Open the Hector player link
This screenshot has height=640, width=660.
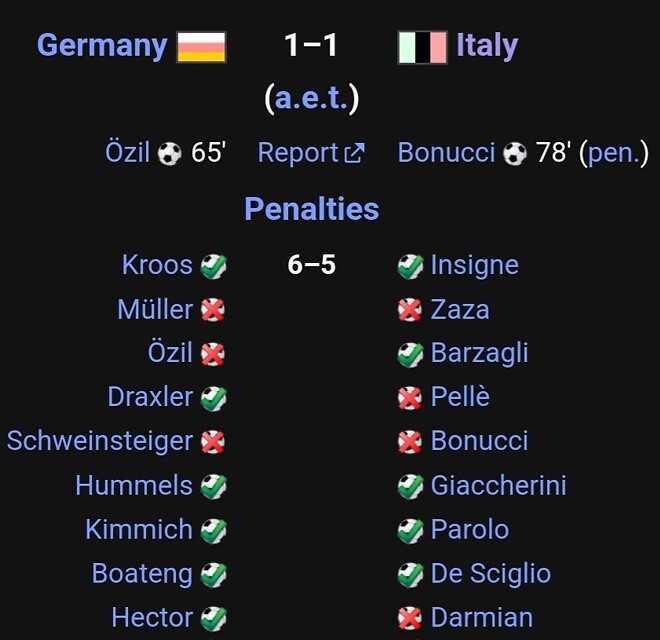point(152,618)
